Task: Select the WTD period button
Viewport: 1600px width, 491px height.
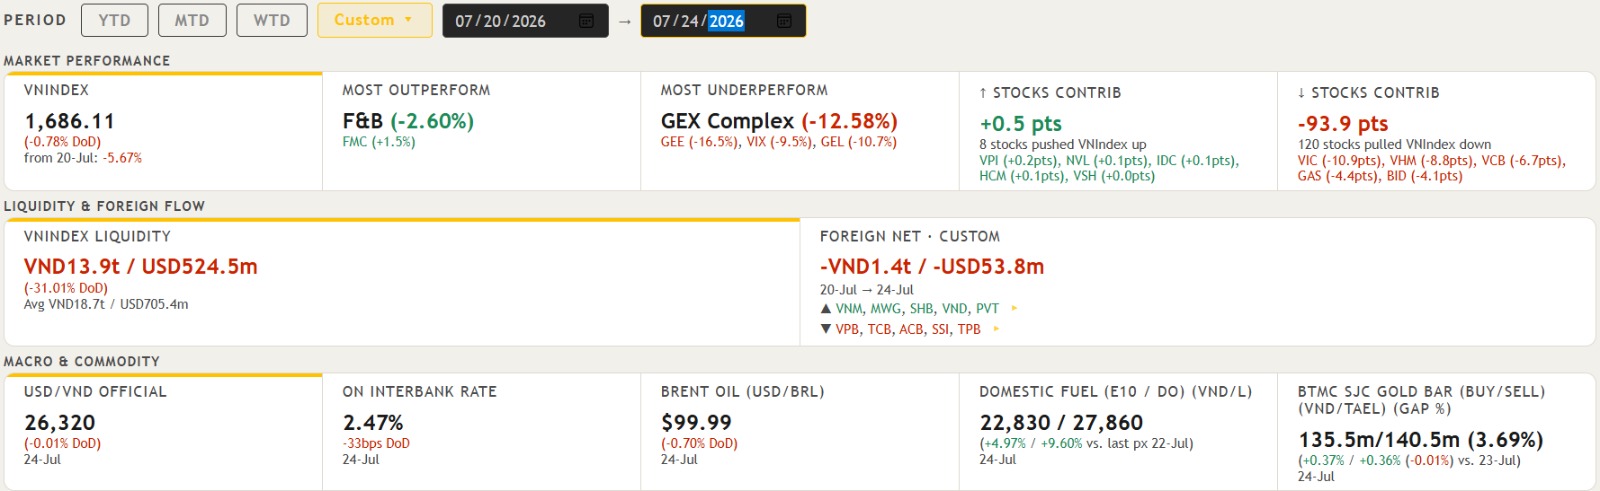Action: click(272, 20)
